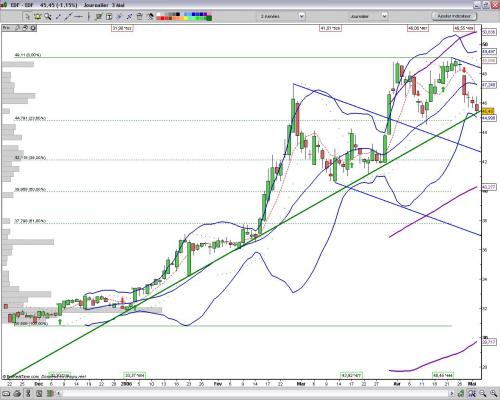
Task: Click the print icon in bottom toolbar
Action: tap(17, 393)
